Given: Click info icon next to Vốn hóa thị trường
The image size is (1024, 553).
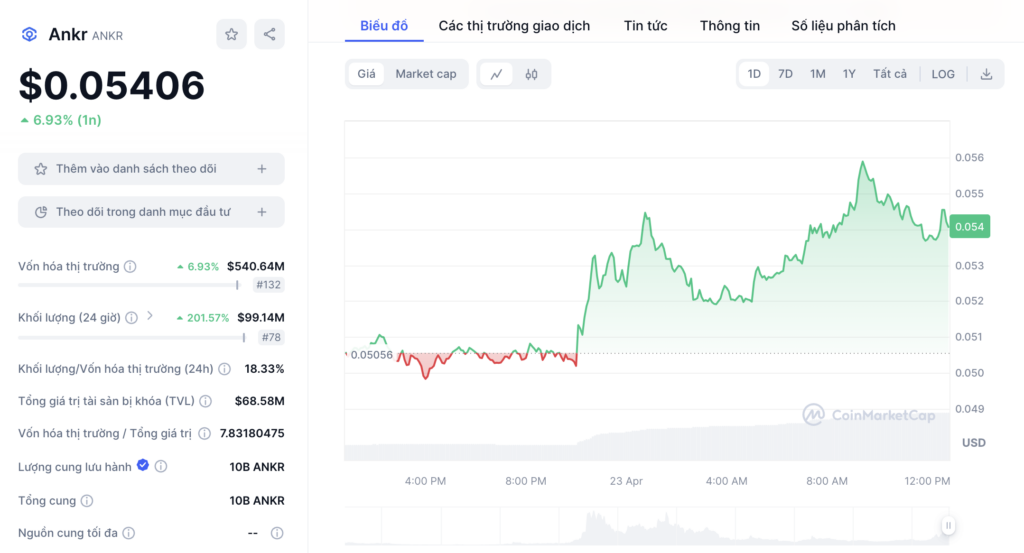Looking at the screenshot, I should pyautogui.click(x=130, y=266).
